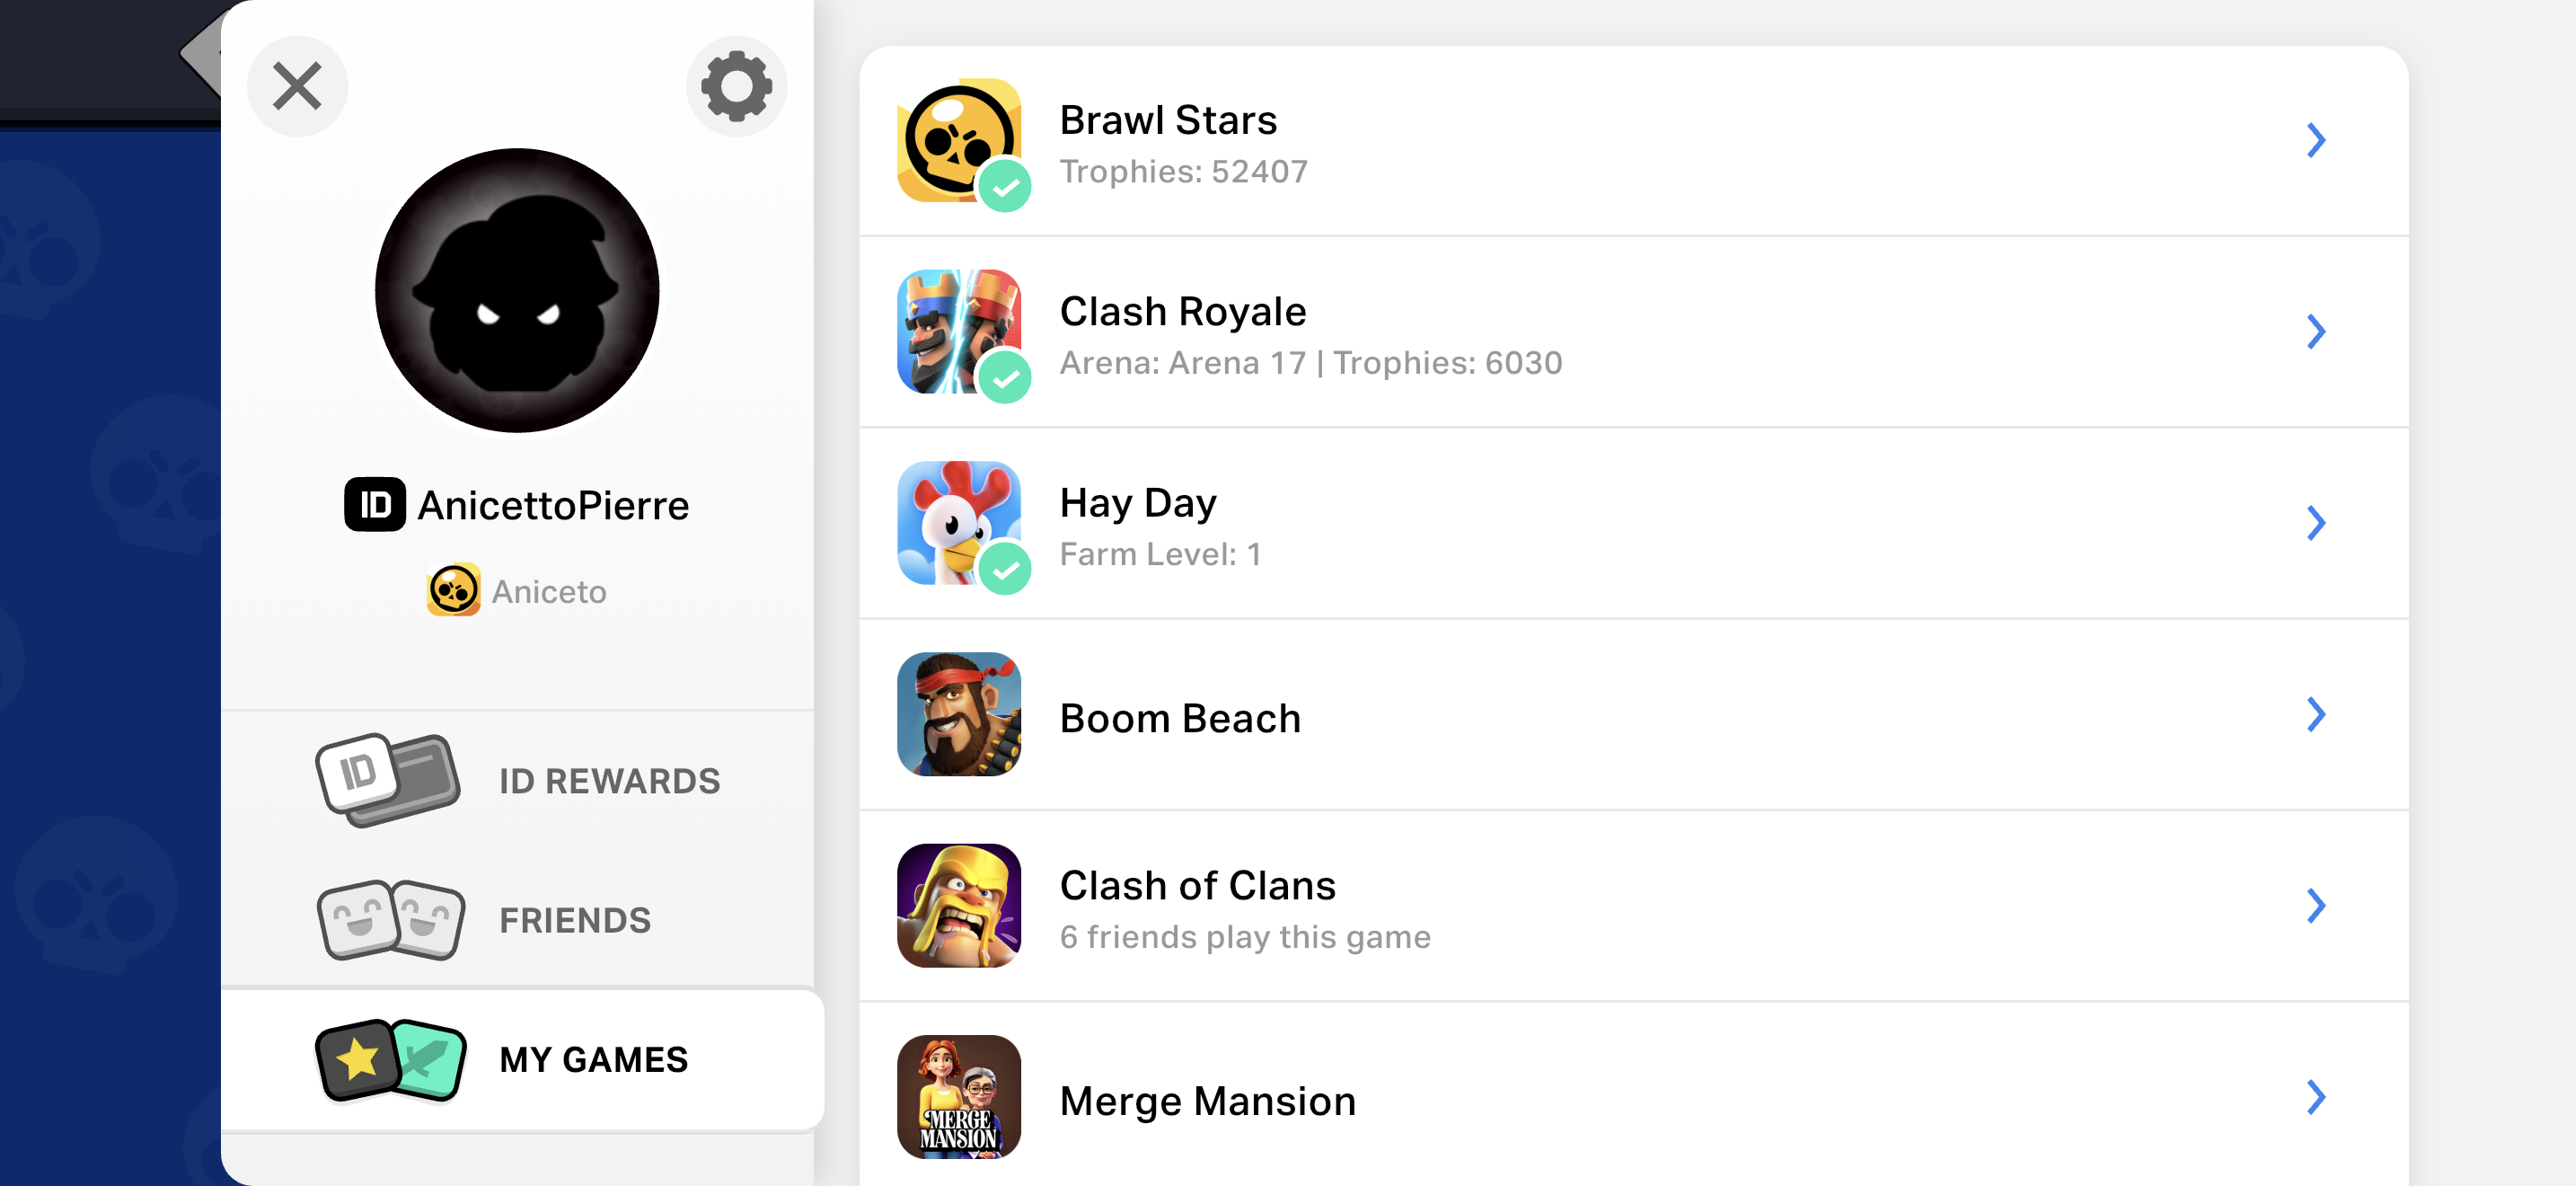Viewport: 2576px width, 1186px height.
Task: Click the Merge Mansion app icon
Action: click(958, 1096)
